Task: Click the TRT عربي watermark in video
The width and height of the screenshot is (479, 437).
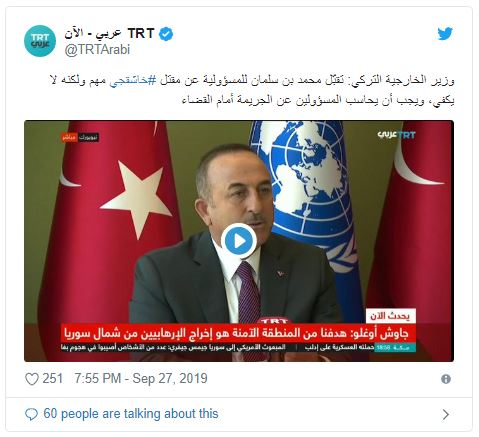Action: (x=397, y=135)
